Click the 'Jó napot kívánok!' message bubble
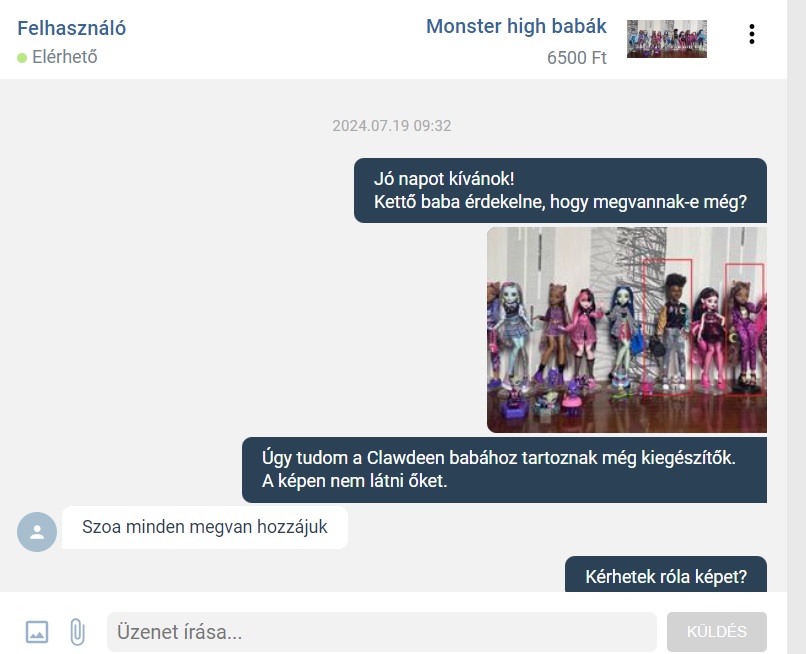Viewport: 806px width, 654px height. click(x=560, y=190)
